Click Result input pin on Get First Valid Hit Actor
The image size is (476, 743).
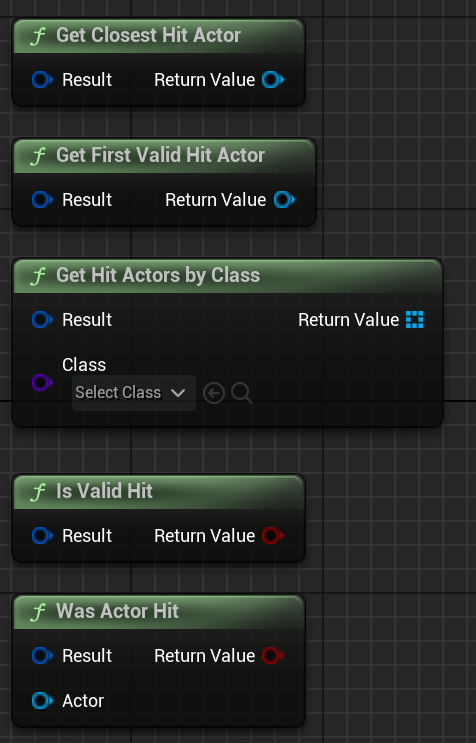coord(42,199)
